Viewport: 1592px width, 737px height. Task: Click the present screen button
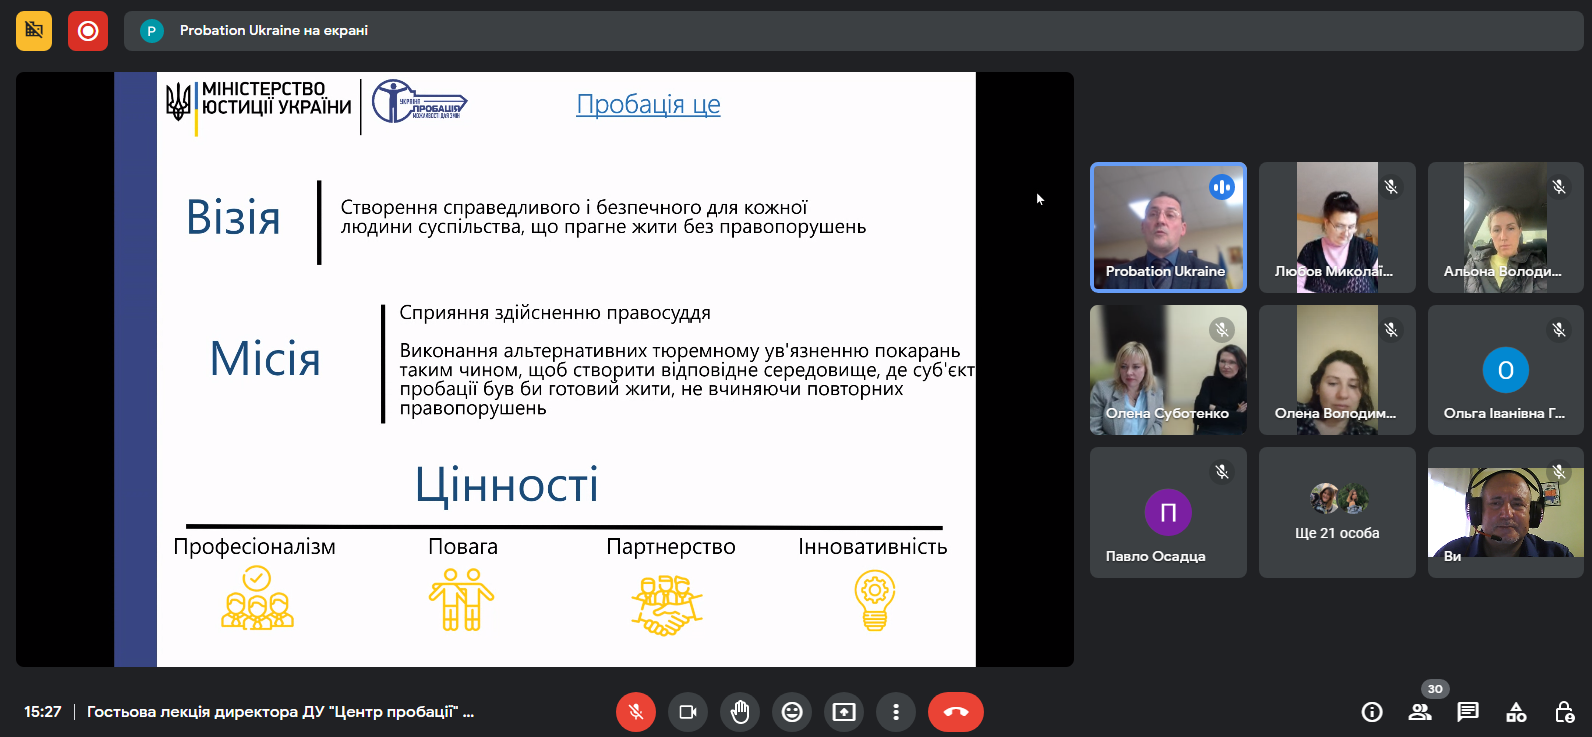click(844, 712)
